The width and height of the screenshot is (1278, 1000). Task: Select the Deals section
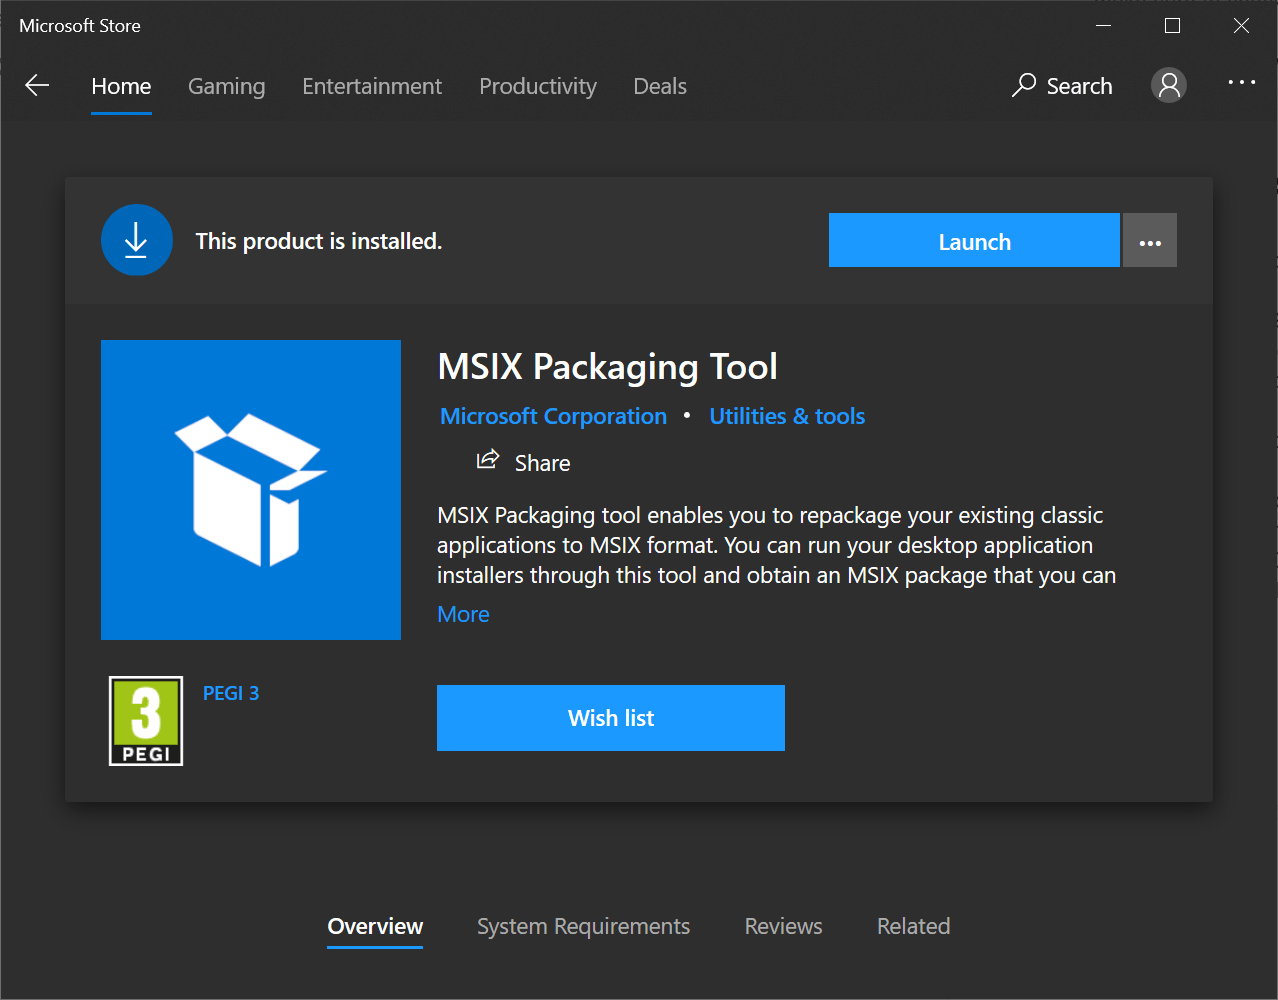pos(659,86)
